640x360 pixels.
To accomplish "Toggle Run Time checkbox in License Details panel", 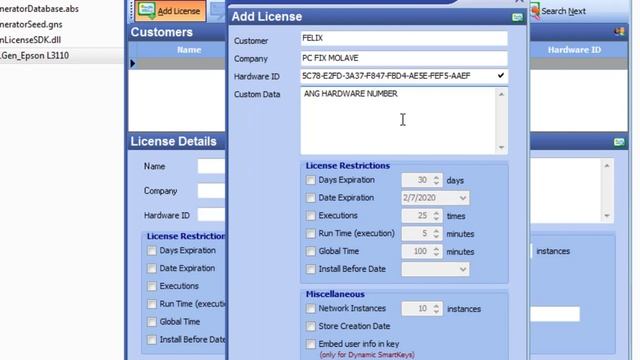I will [x=152, y=304].
